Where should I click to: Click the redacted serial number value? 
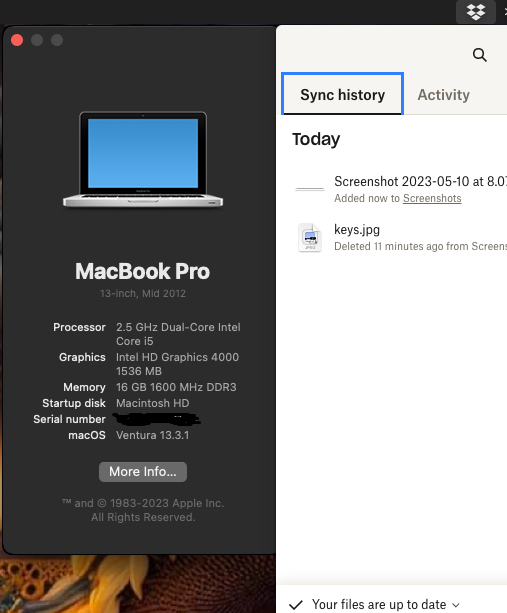tap(156, 419)
